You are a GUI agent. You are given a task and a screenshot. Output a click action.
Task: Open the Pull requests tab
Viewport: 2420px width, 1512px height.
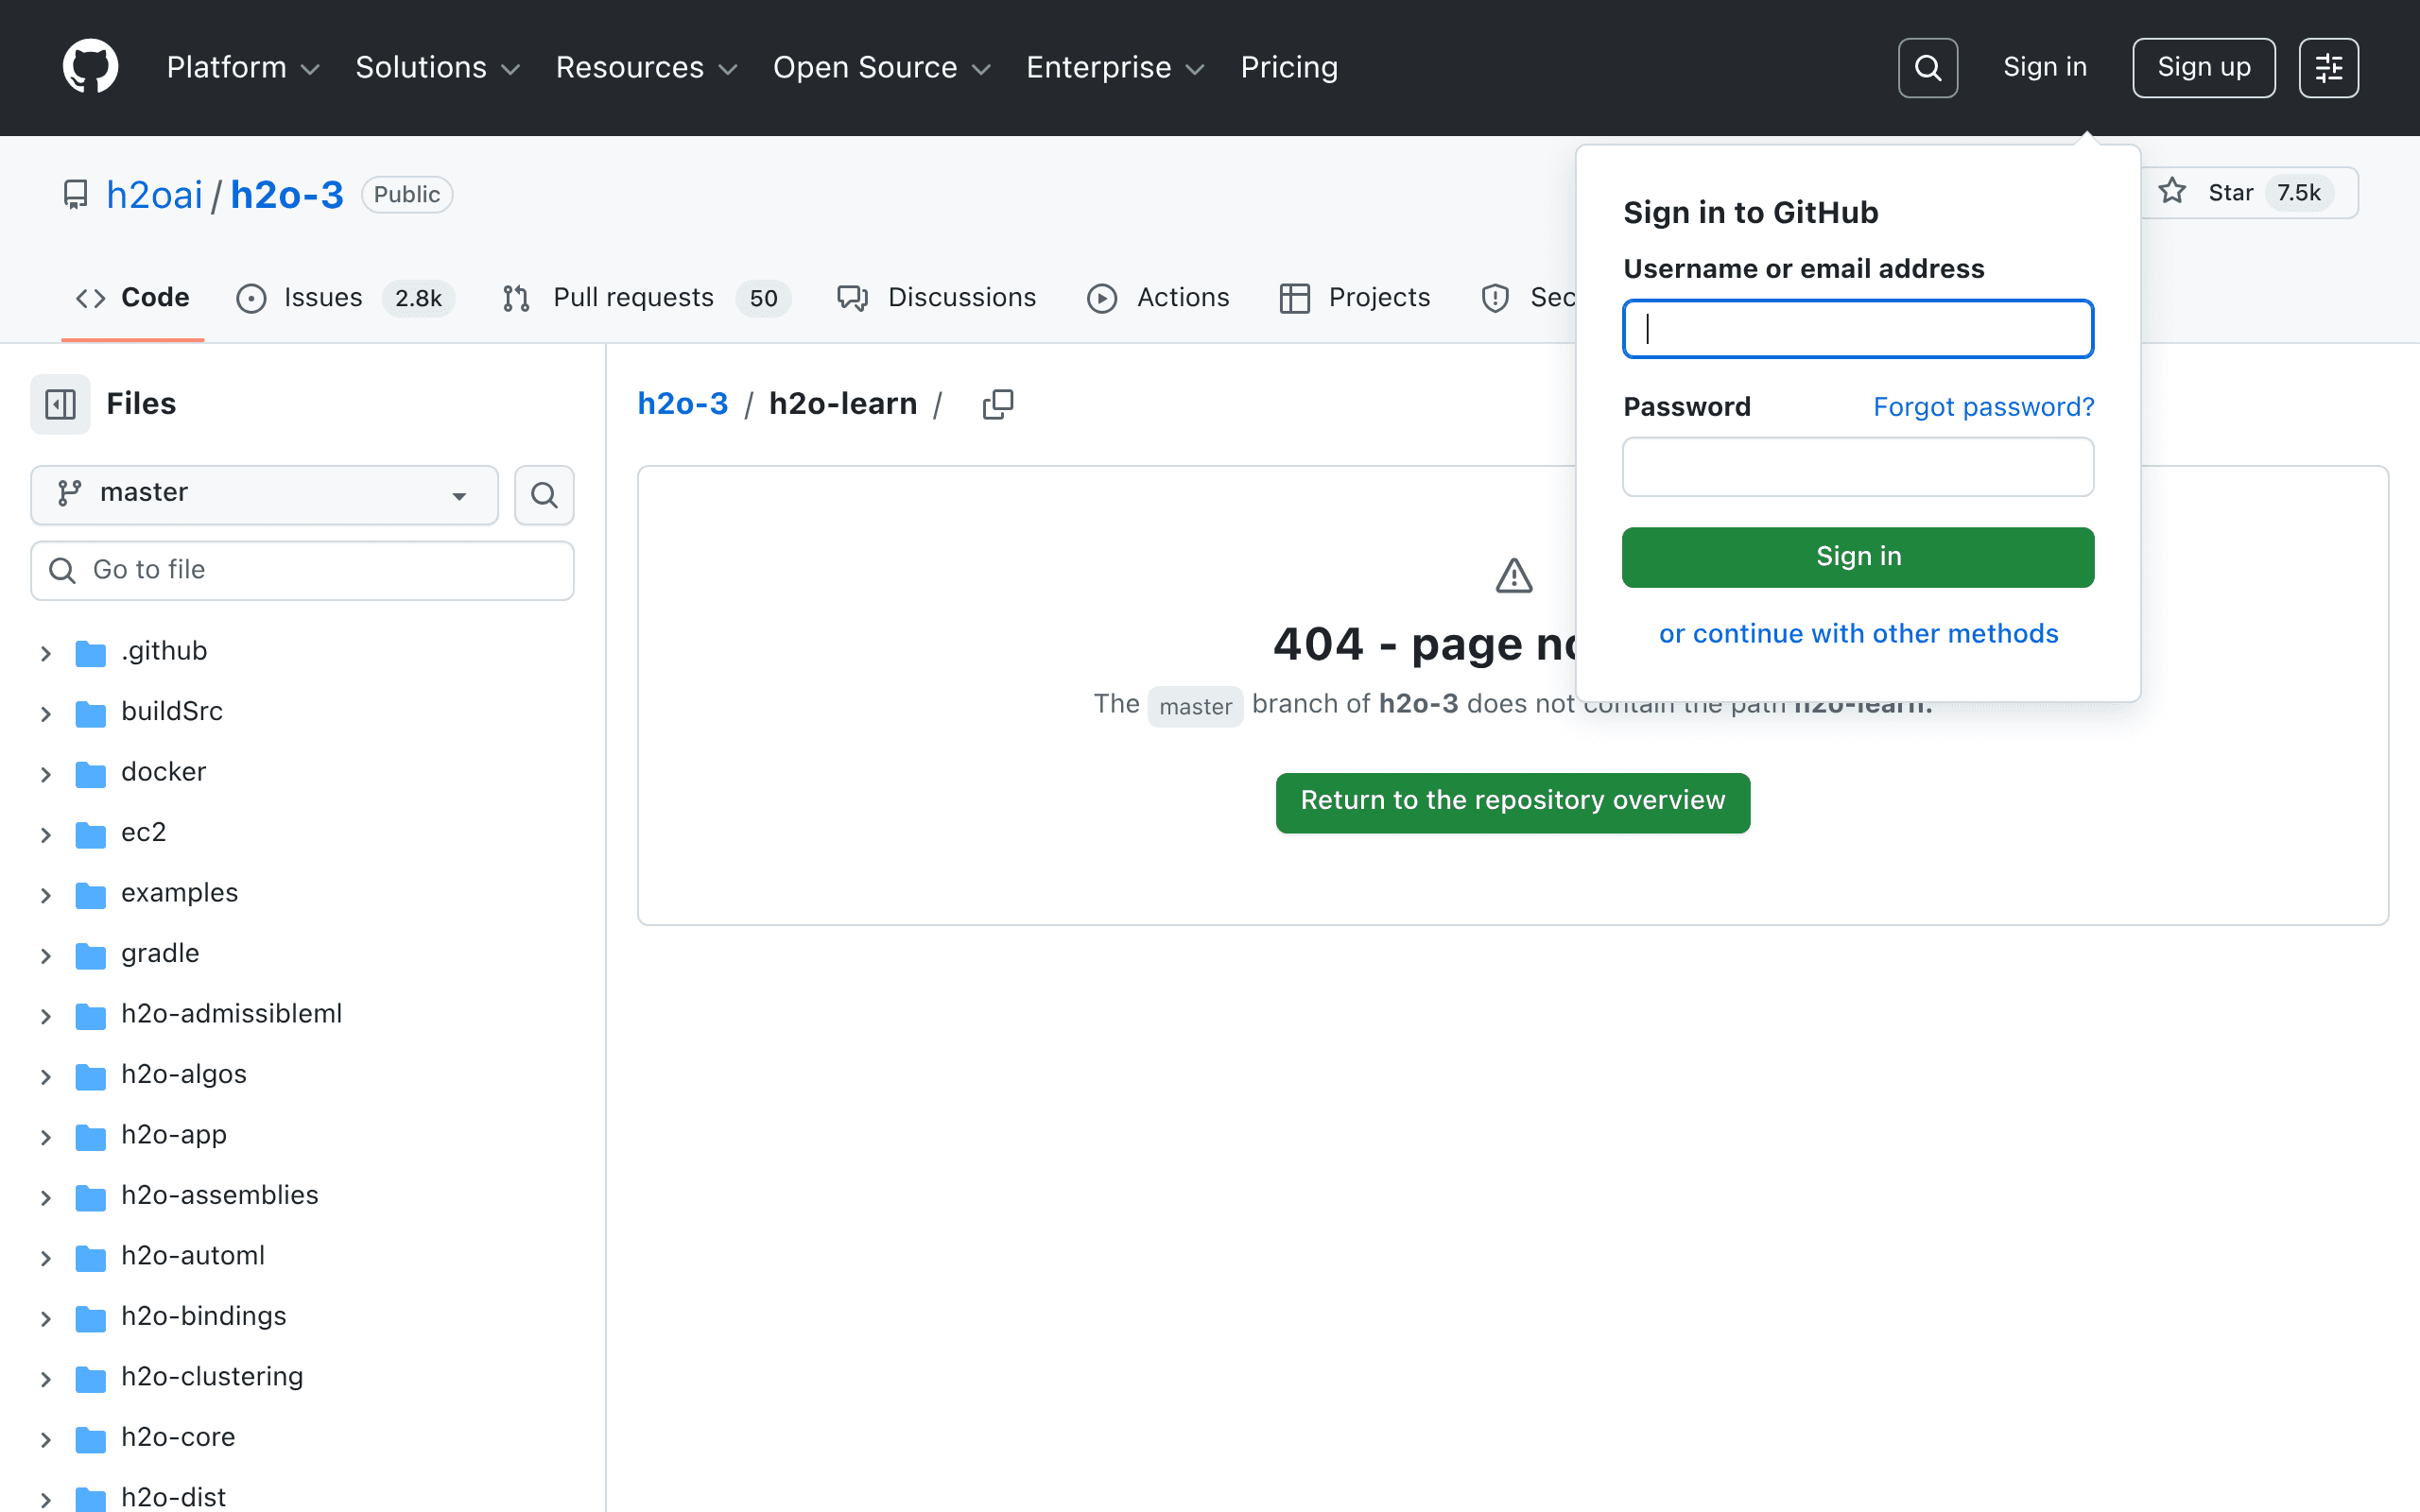click(646, 298)
